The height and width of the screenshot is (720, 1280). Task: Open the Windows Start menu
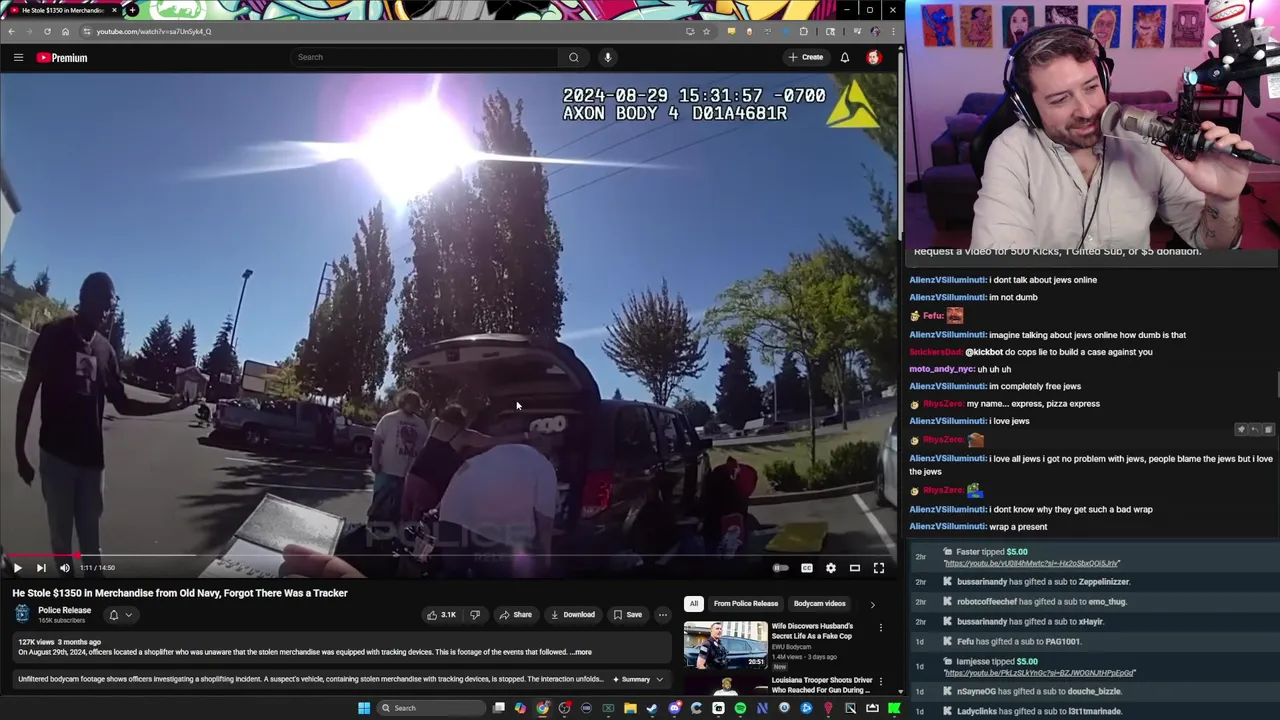tap(364, 708)
